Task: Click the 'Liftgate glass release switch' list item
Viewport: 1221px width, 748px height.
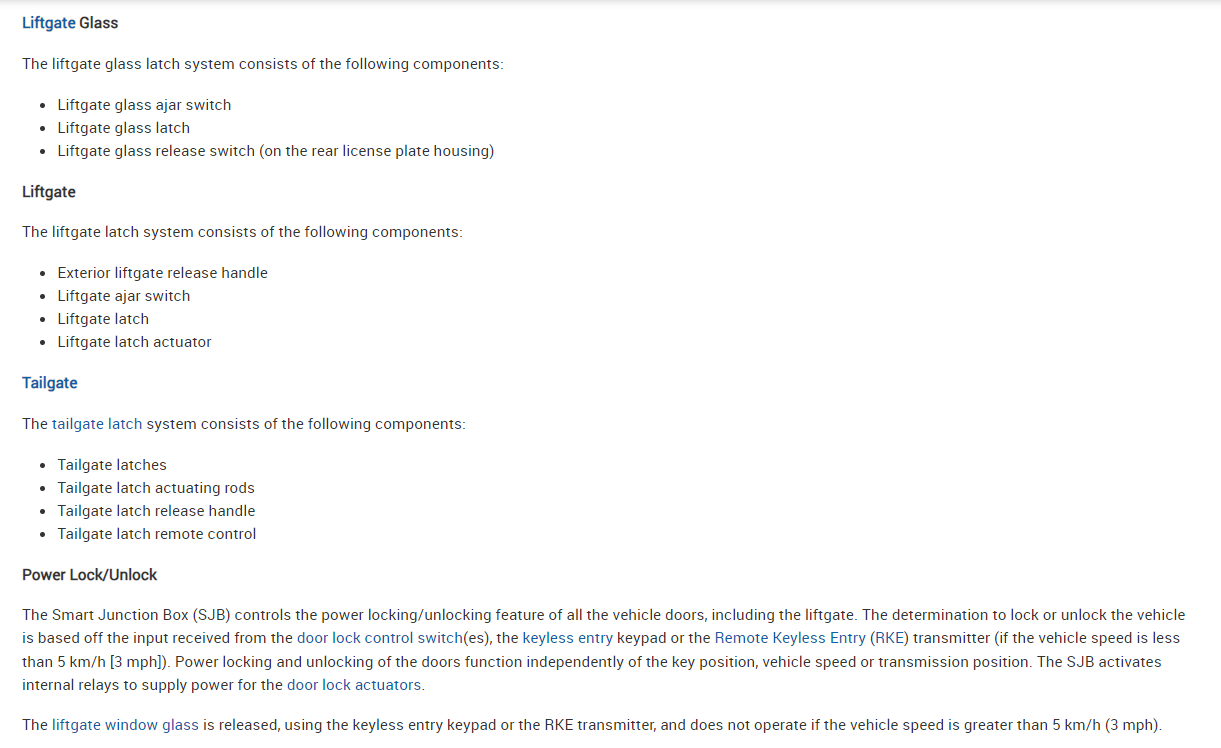Action: coord(275,151)
